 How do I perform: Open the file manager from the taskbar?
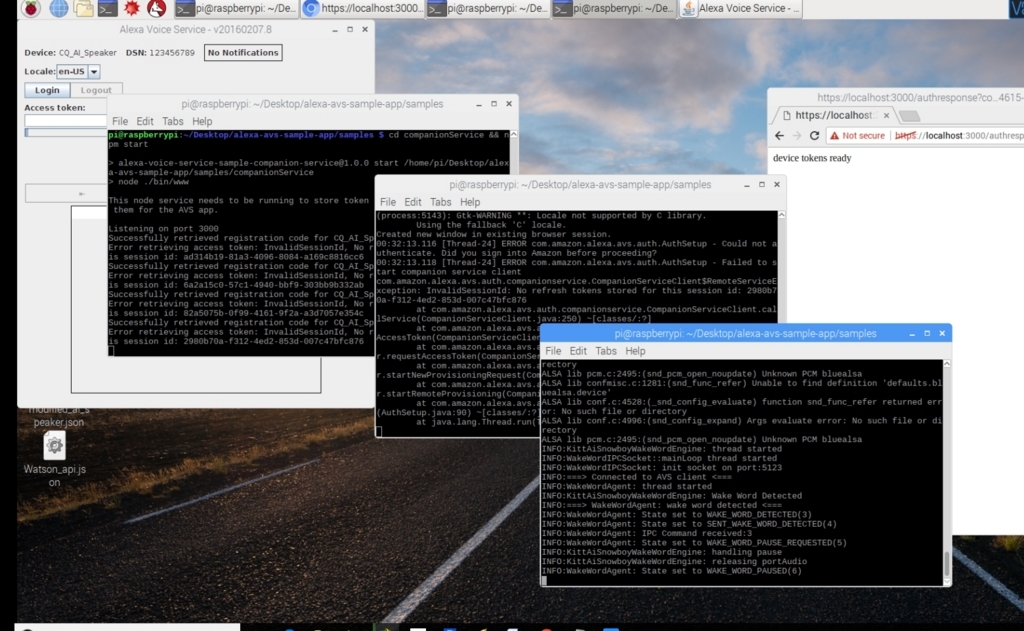click(x=84, y=8)
